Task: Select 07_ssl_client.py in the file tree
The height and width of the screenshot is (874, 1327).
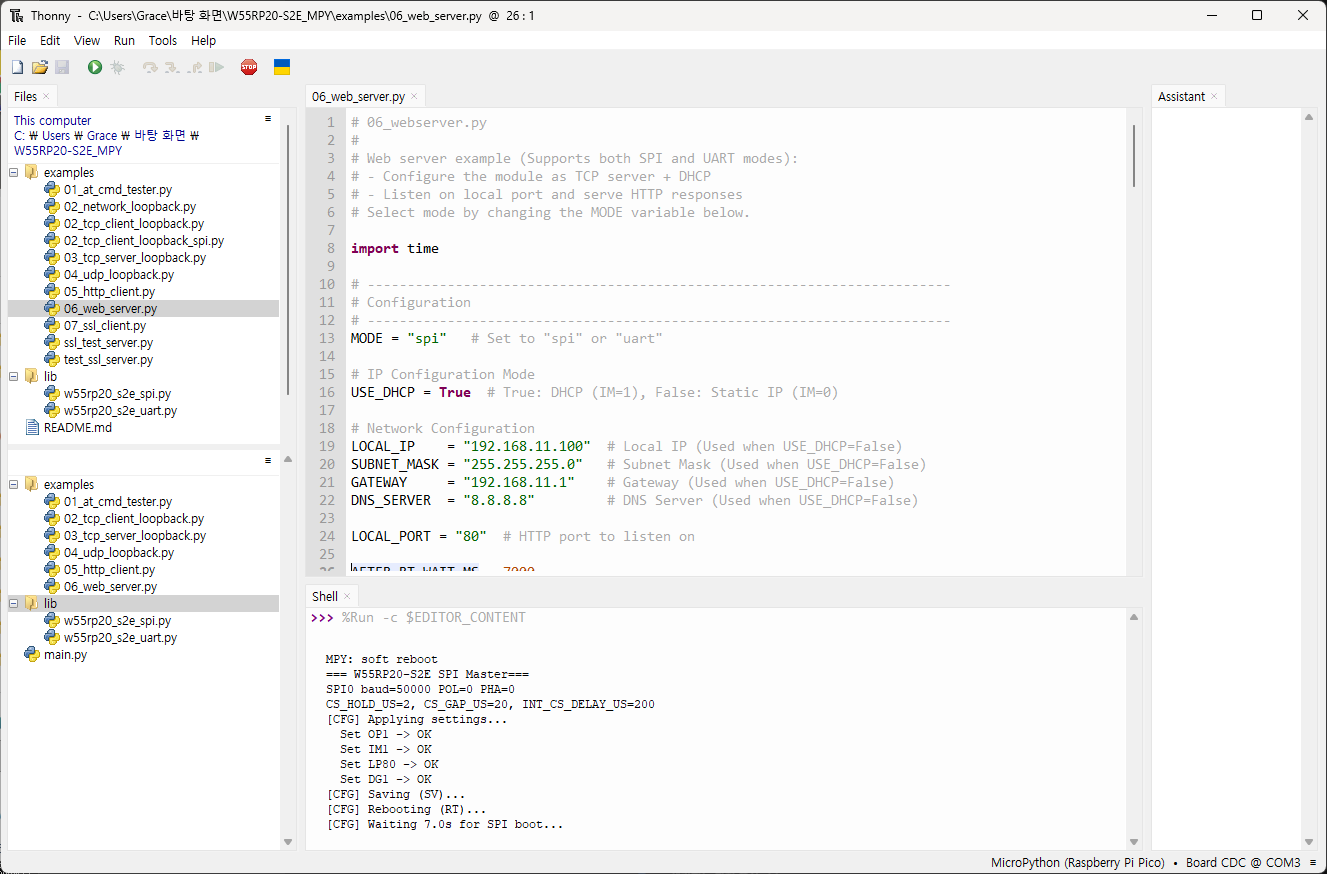Action: pos(104,325)
